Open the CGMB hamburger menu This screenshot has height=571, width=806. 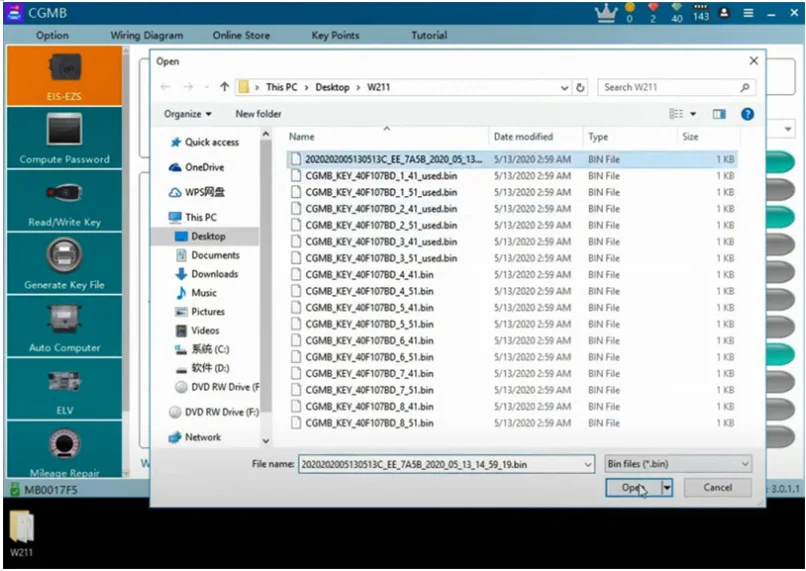point(748,13)
